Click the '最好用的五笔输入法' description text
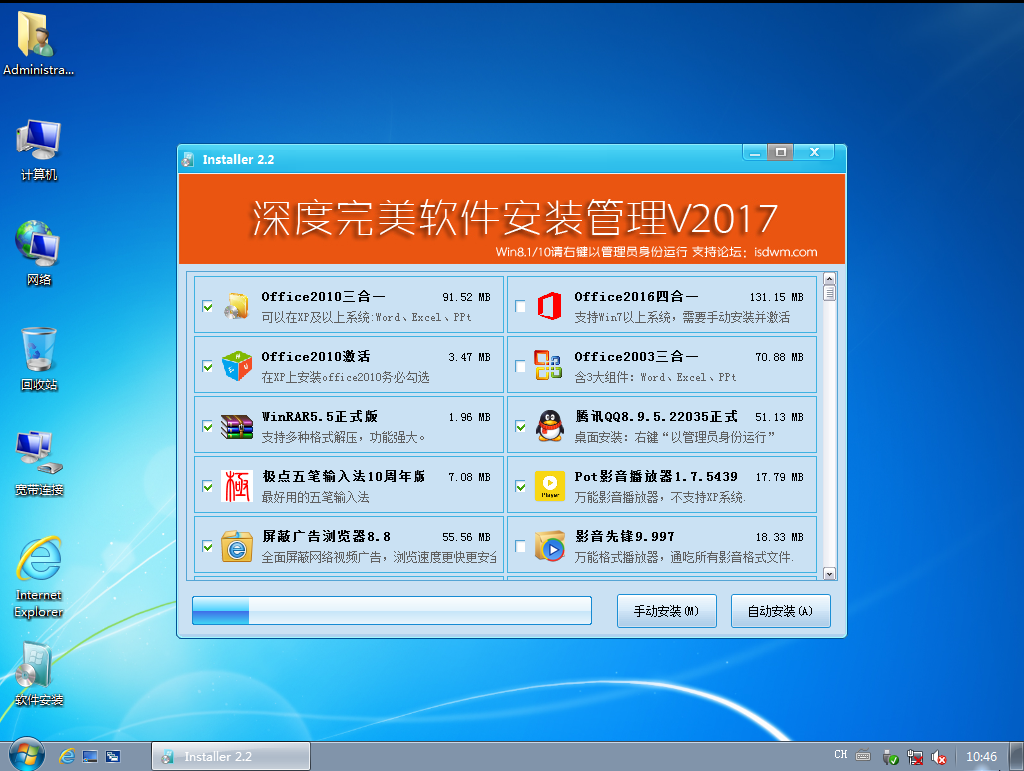This screenshot has width=1024, height=771. (315, 497)
